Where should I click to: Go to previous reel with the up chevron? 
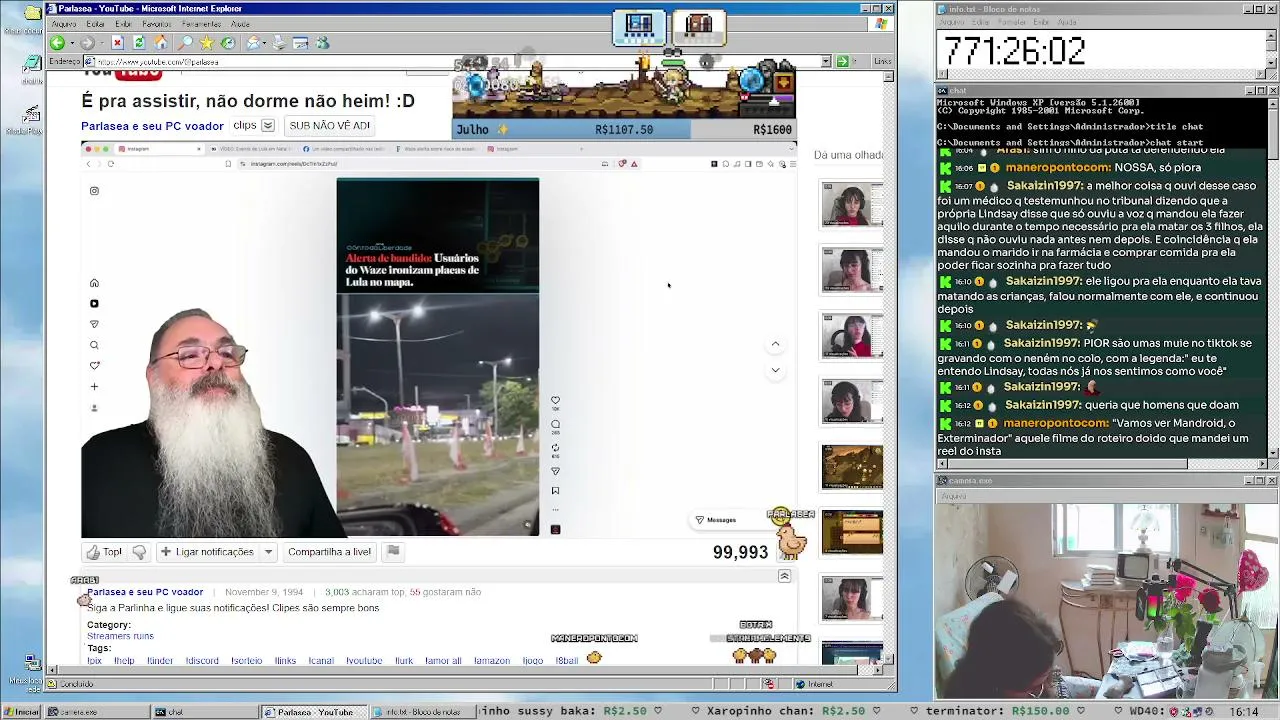pyautogui.click(x=775, y=344)
